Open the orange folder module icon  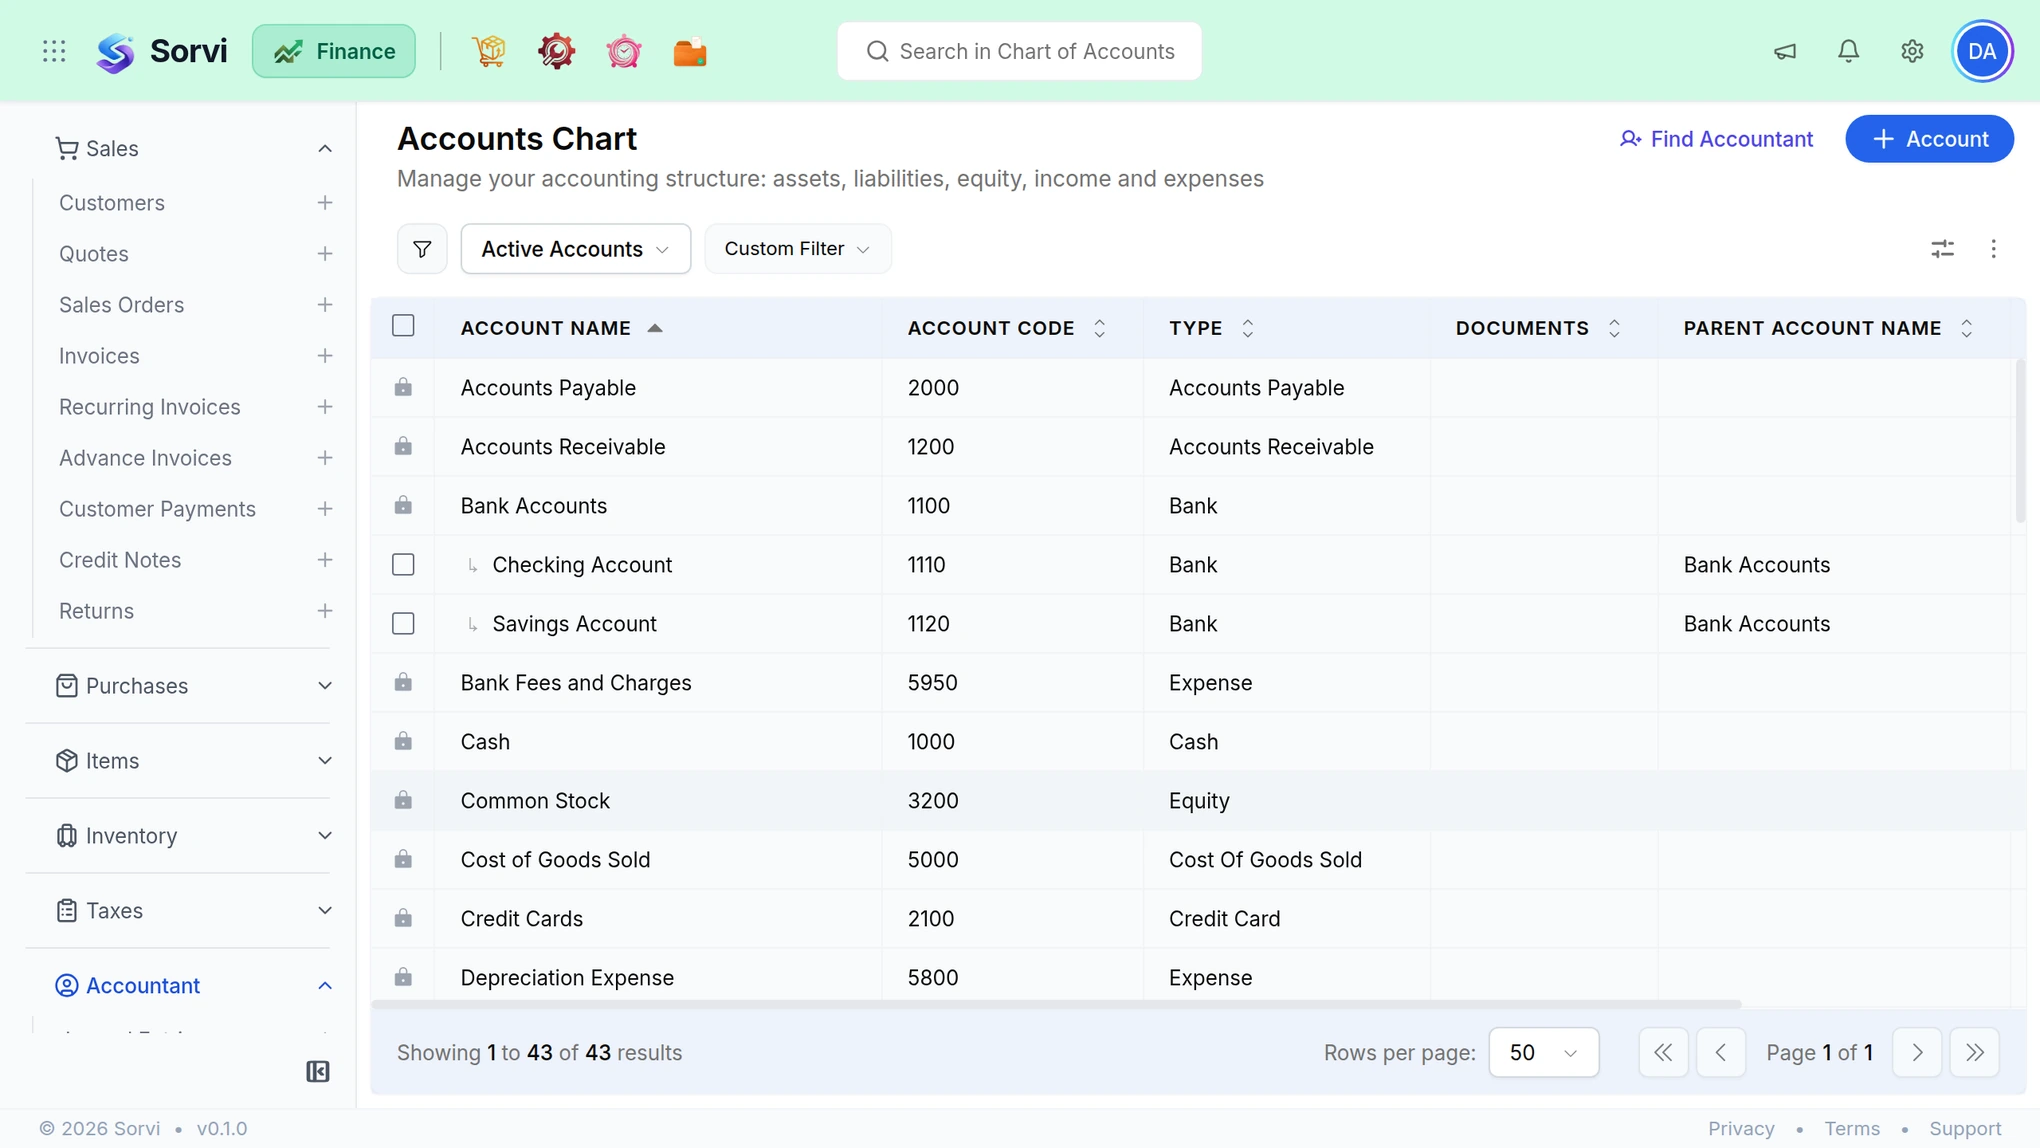point(690,51)
